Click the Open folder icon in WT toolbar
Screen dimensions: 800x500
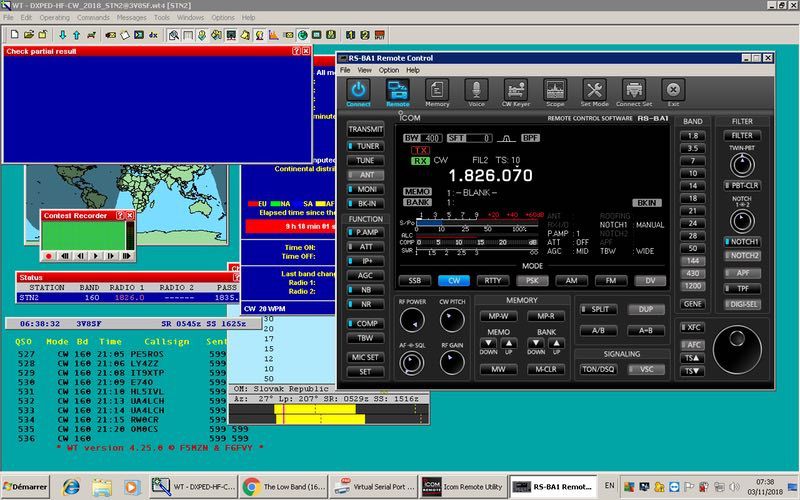click(29, 35)
